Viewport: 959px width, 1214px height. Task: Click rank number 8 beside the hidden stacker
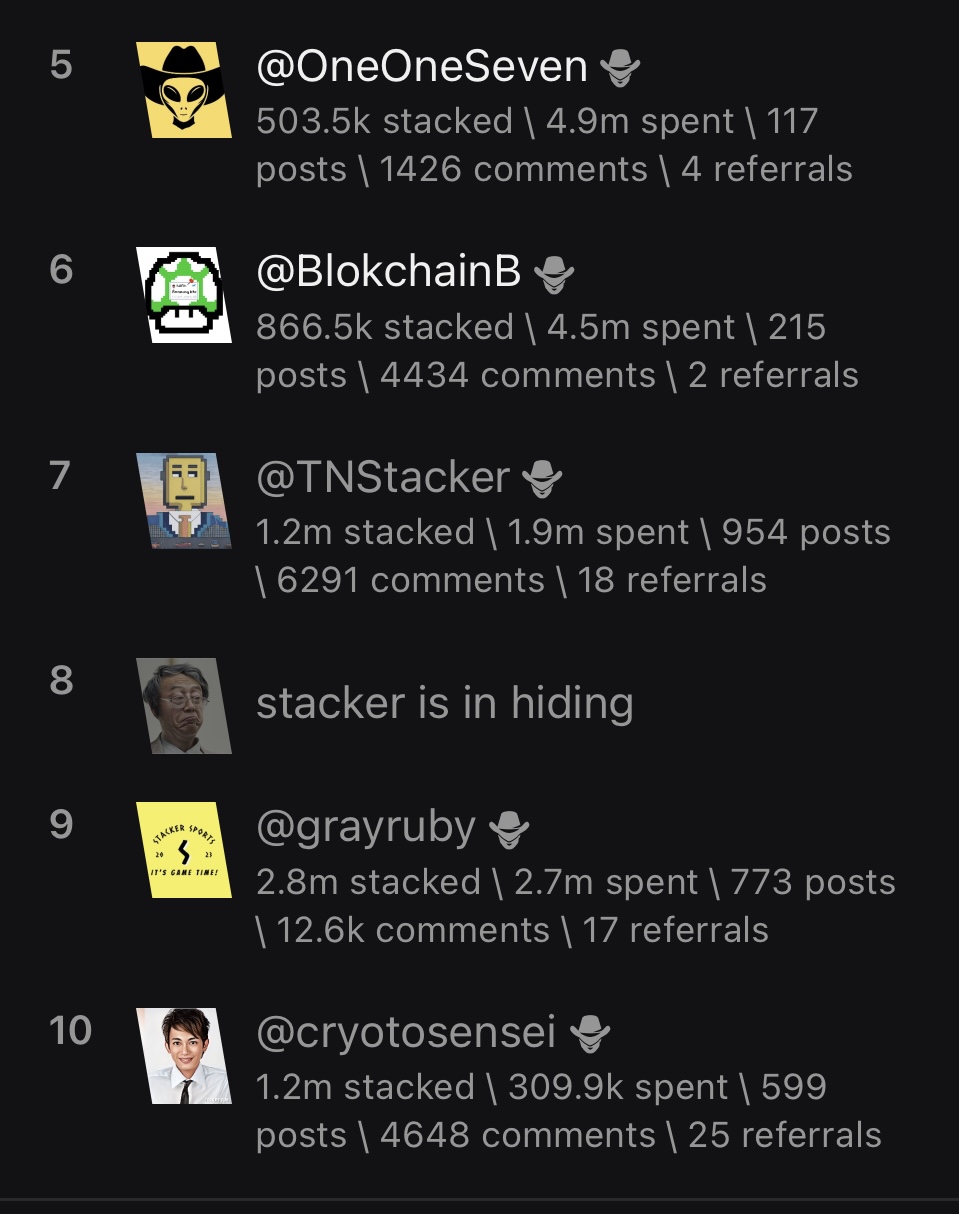61,681
